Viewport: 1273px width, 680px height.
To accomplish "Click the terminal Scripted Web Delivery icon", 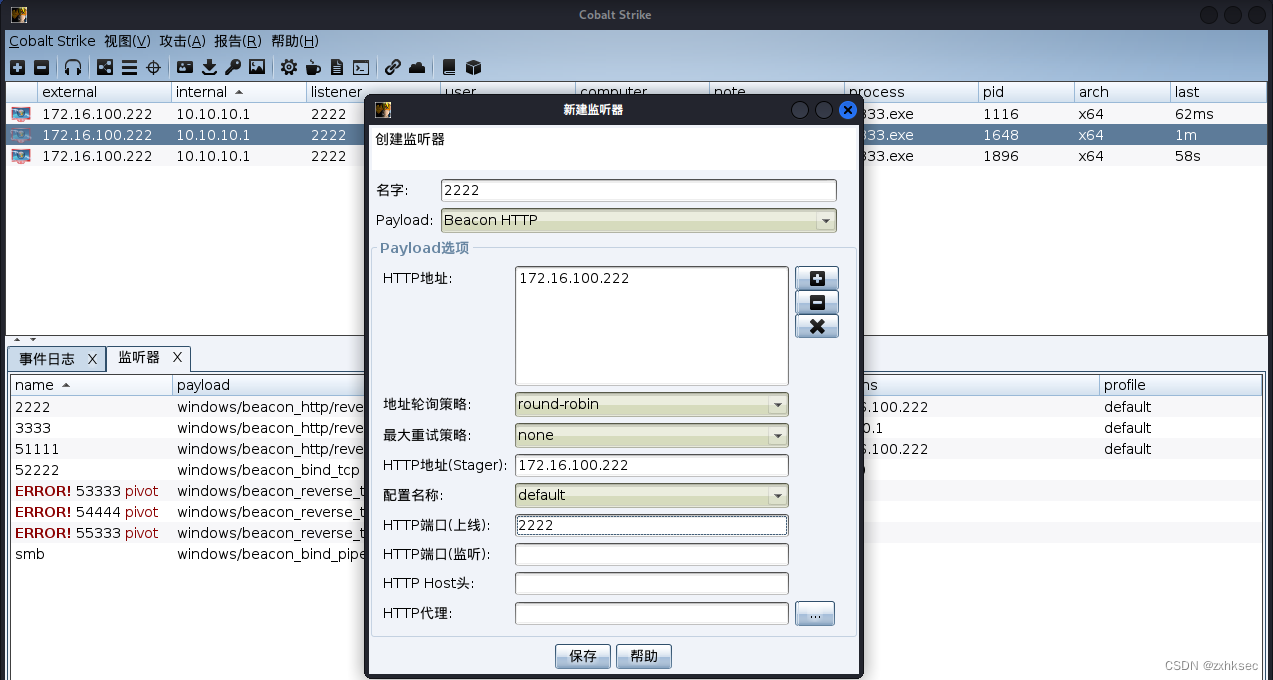I will [x=361, y=67].
